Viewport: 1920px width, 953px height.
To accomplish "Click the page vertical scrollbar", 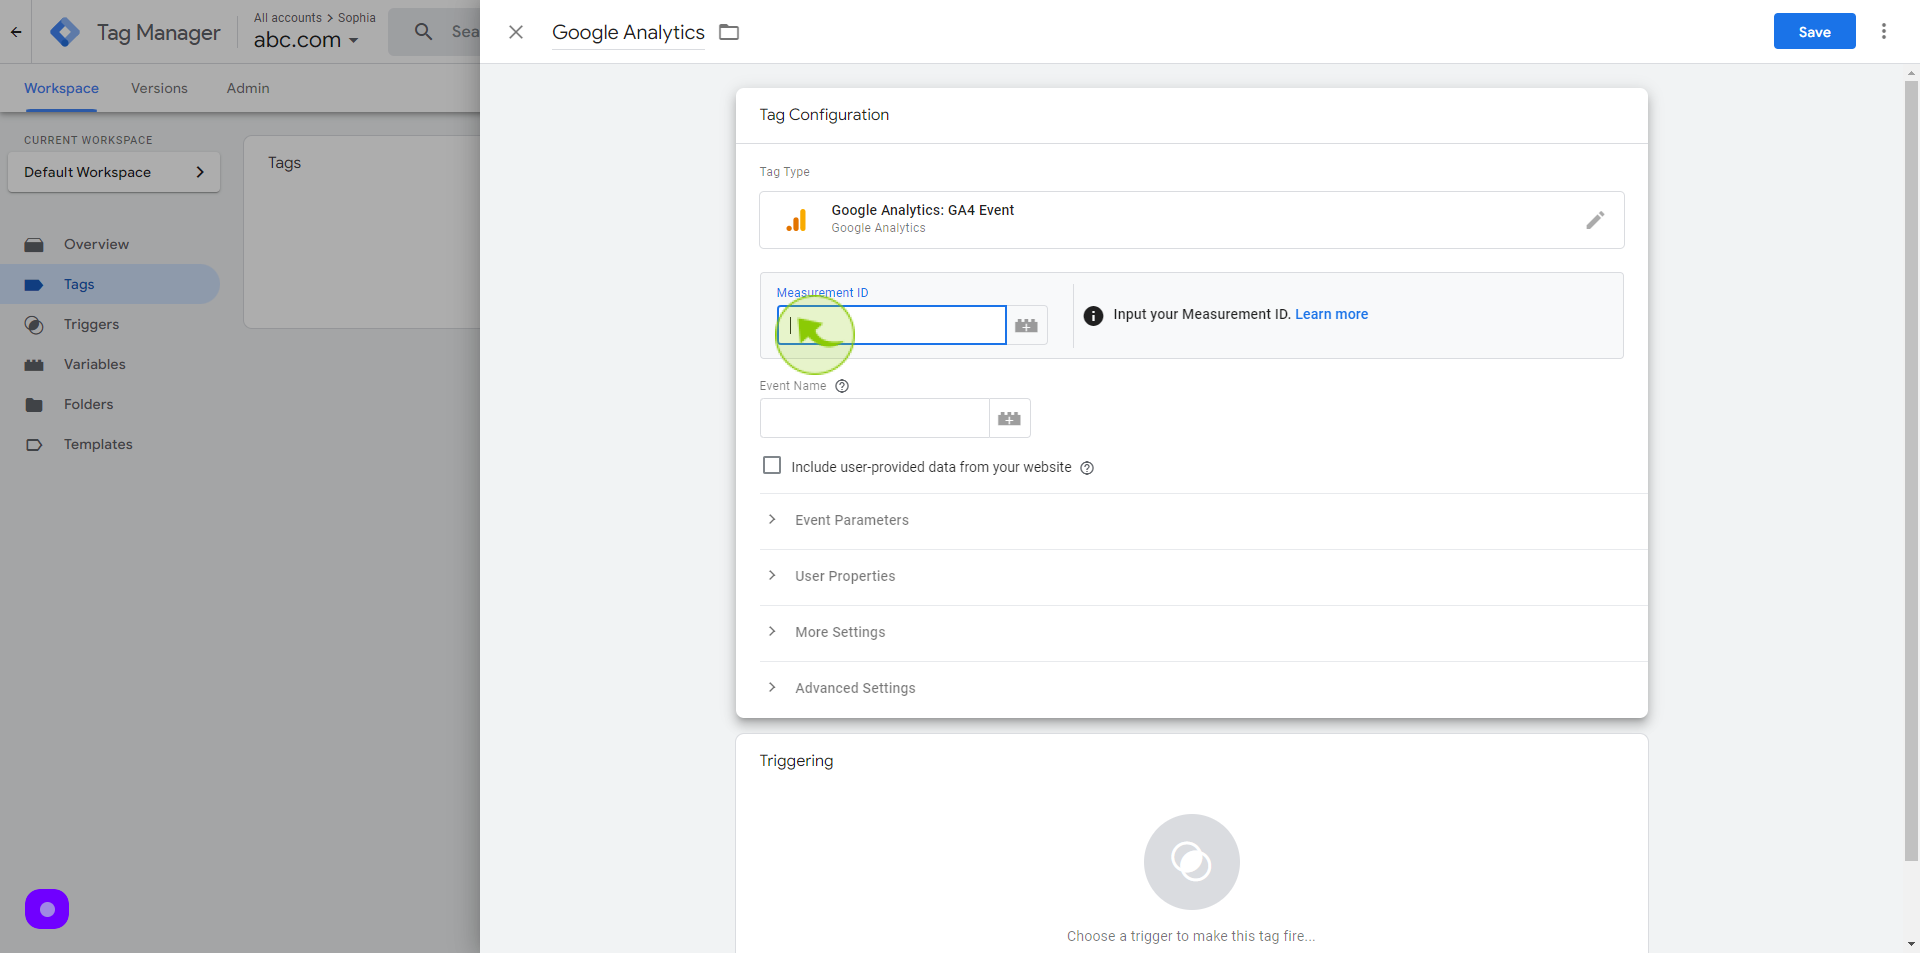I will tap(1911, 470).
